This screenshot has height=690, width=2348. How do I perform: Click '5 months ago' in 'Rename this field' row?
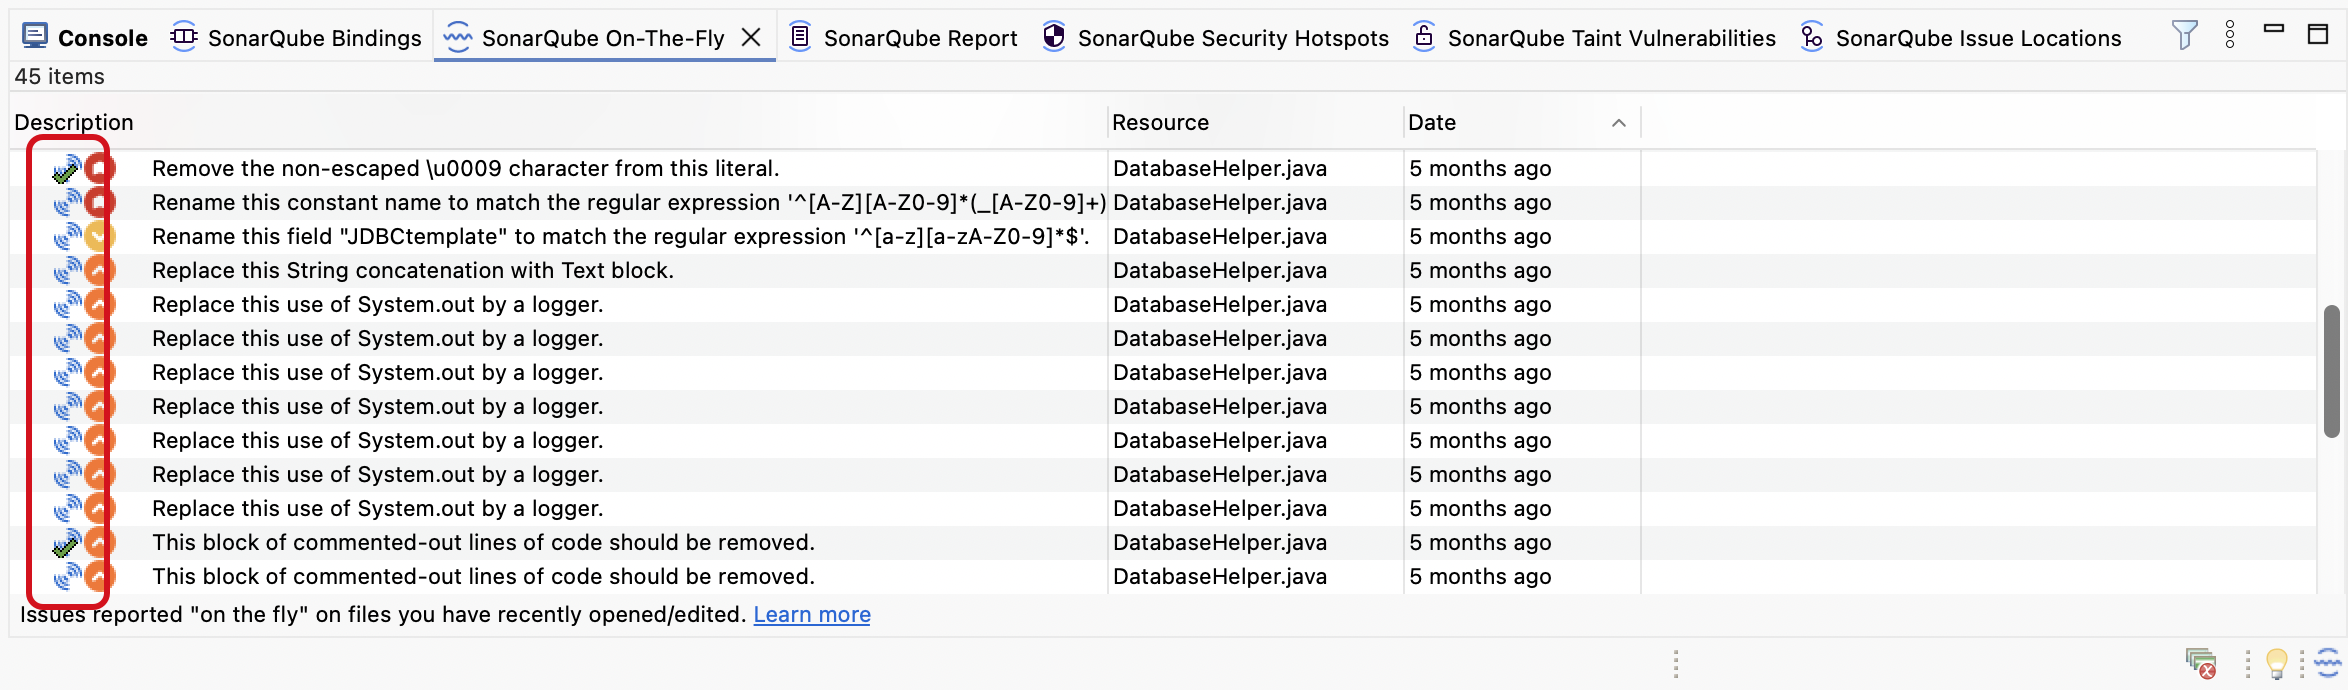(1480, 236)
